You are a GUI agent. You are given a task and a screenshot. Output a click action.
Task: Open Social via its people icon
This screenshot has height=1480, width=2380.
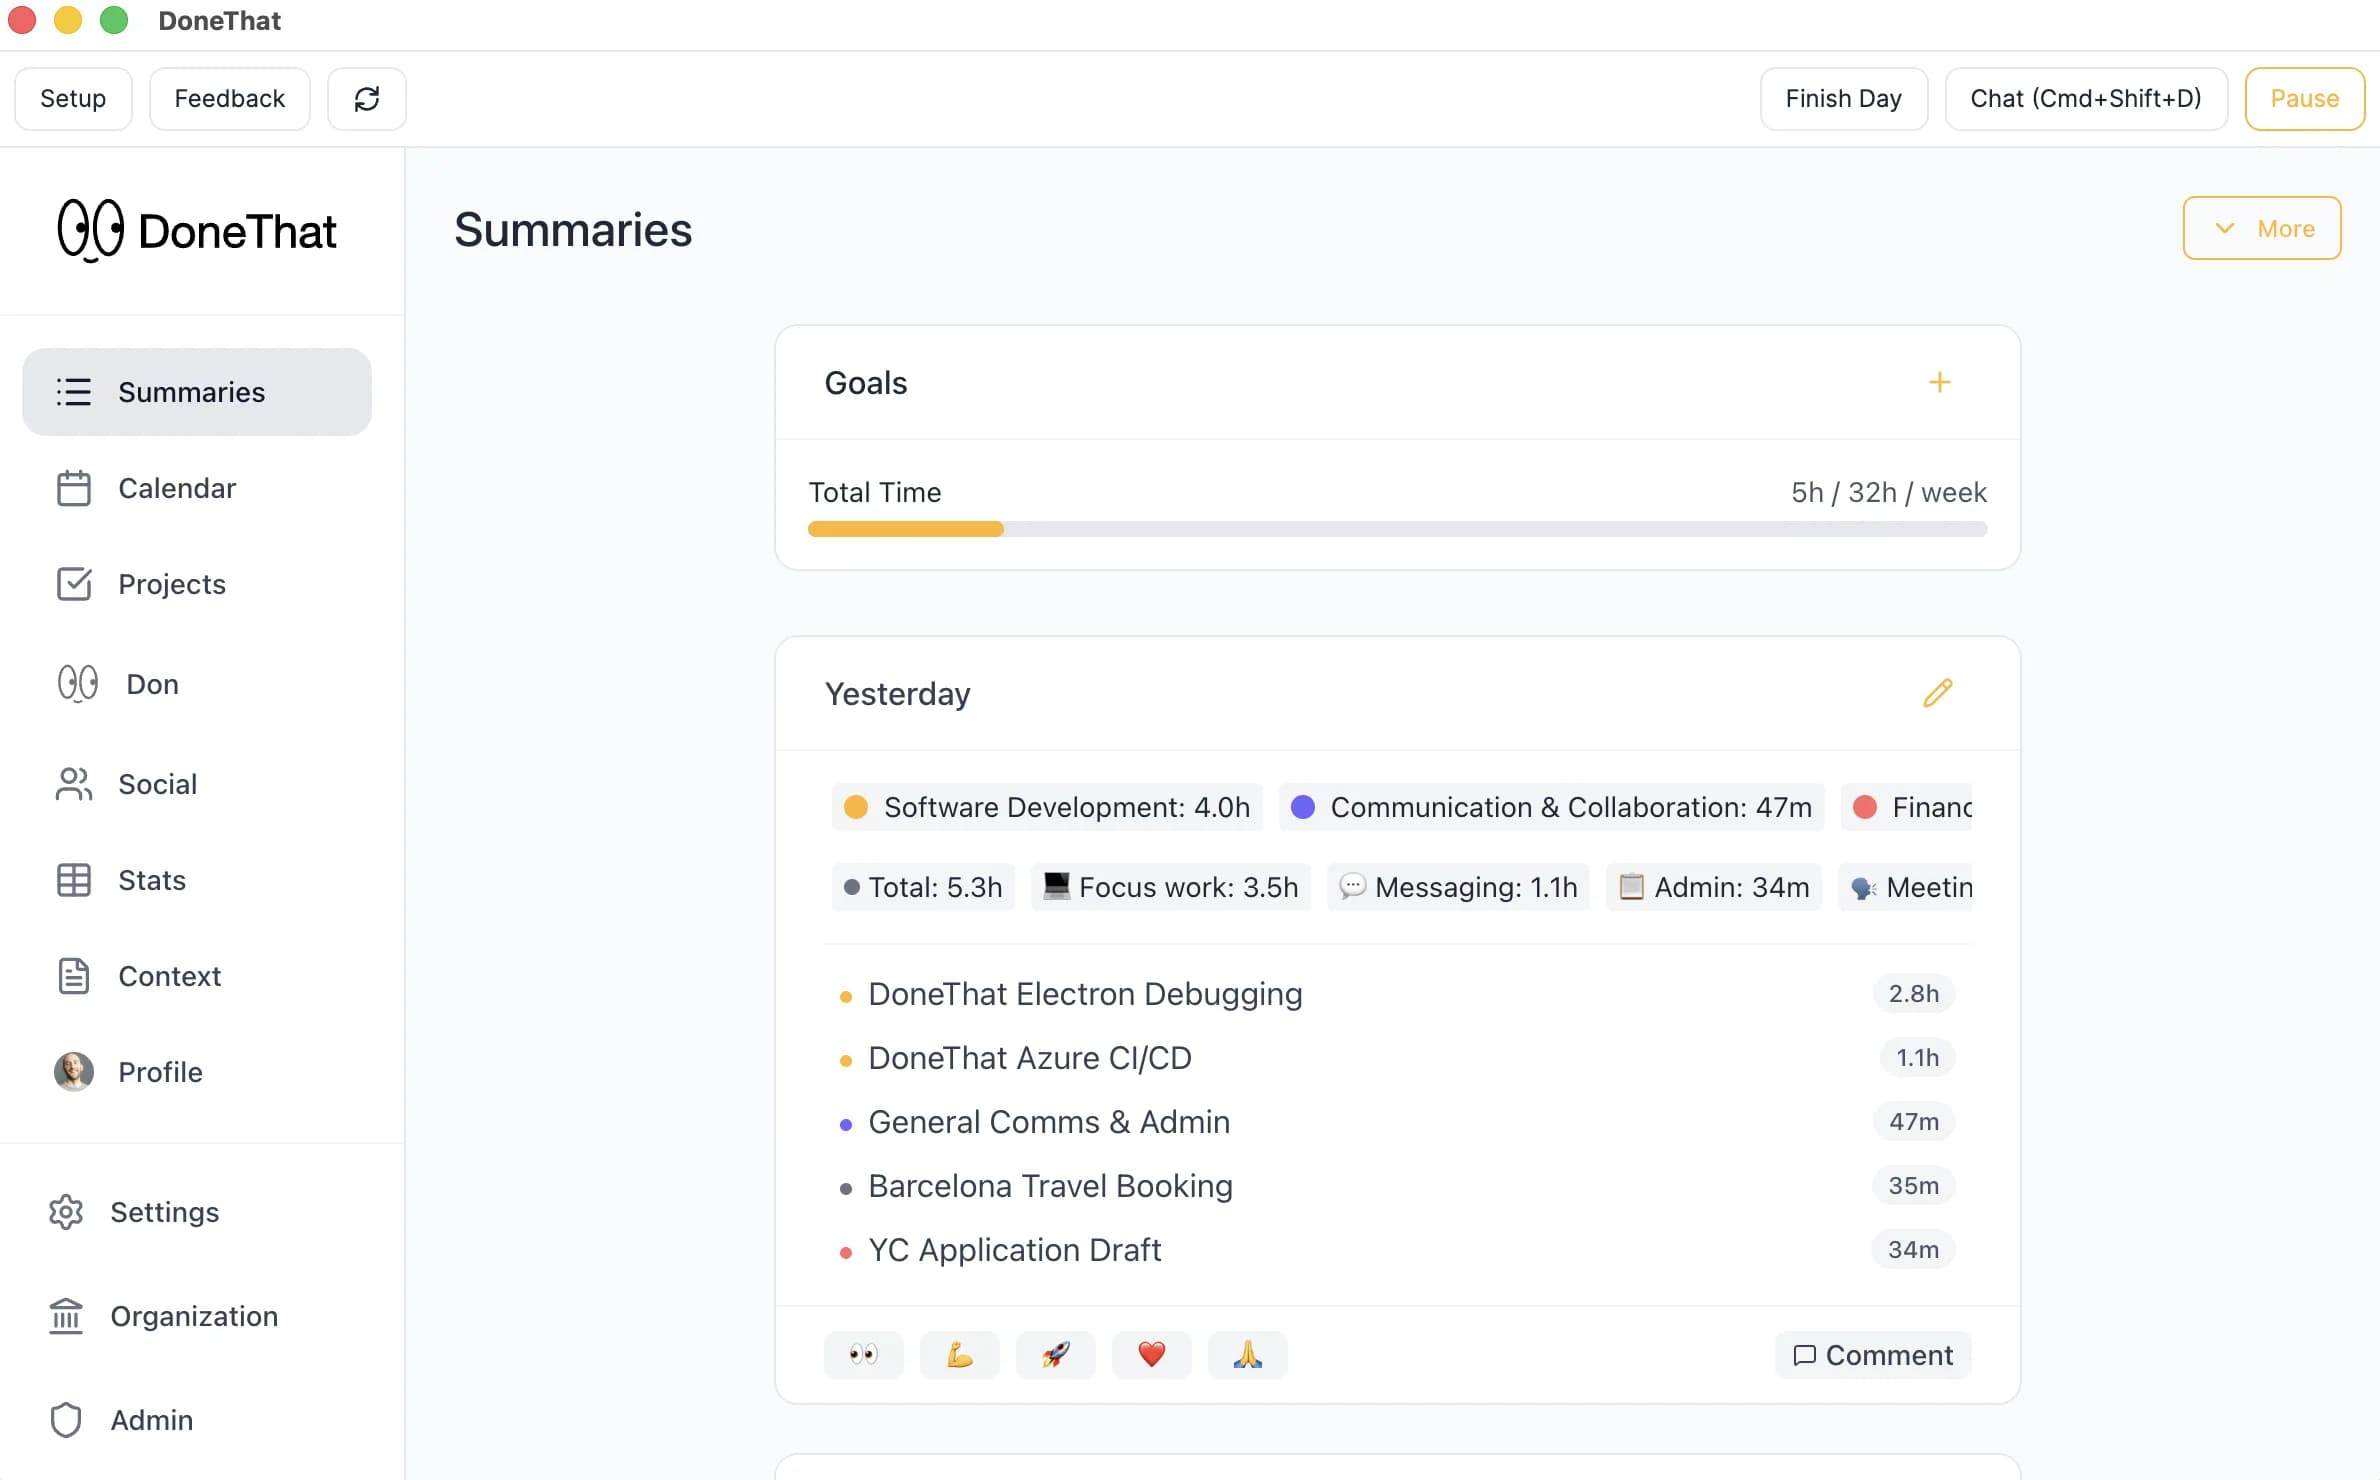click(74, 784)
